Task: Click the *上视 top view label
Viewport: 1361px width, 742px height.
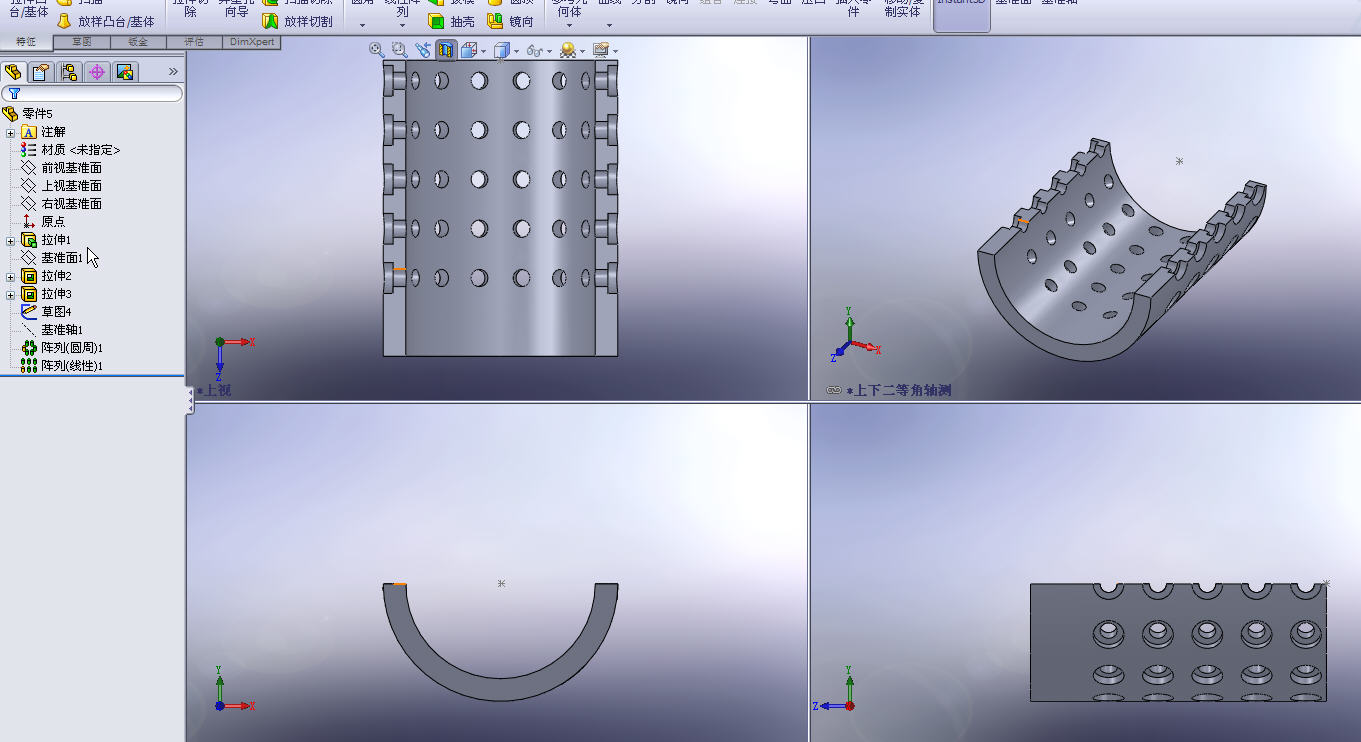Action: pyautogui.click(x=214, y=390)
